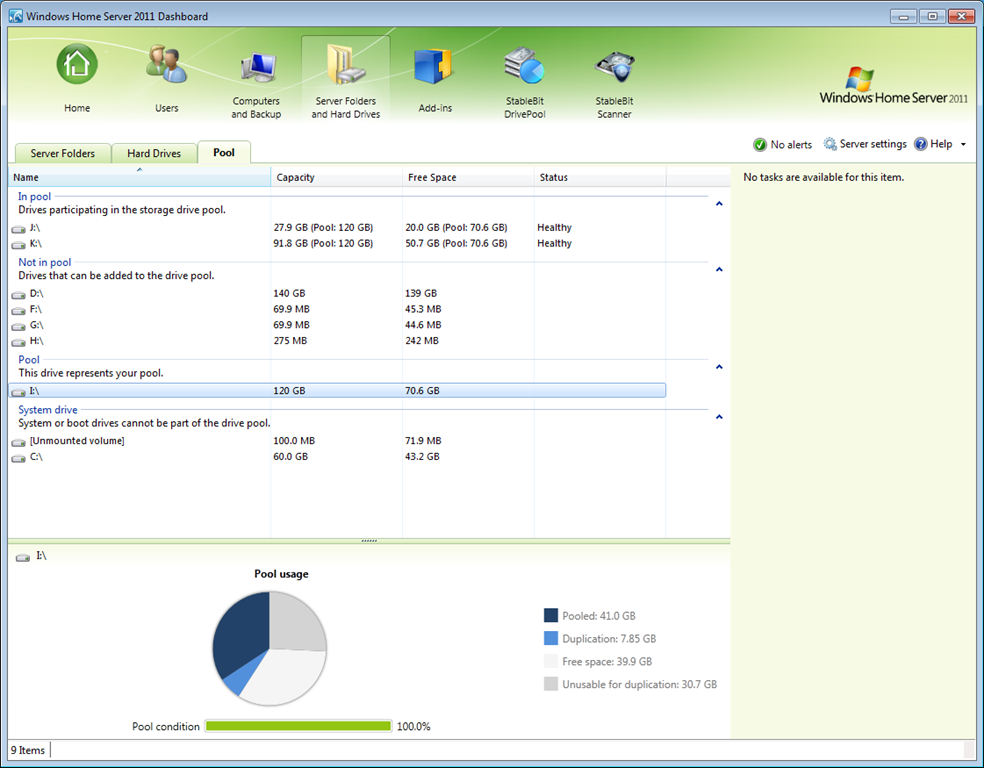Sort by the Capacity column header
The image size is (984, 768).
click(336, 177)
